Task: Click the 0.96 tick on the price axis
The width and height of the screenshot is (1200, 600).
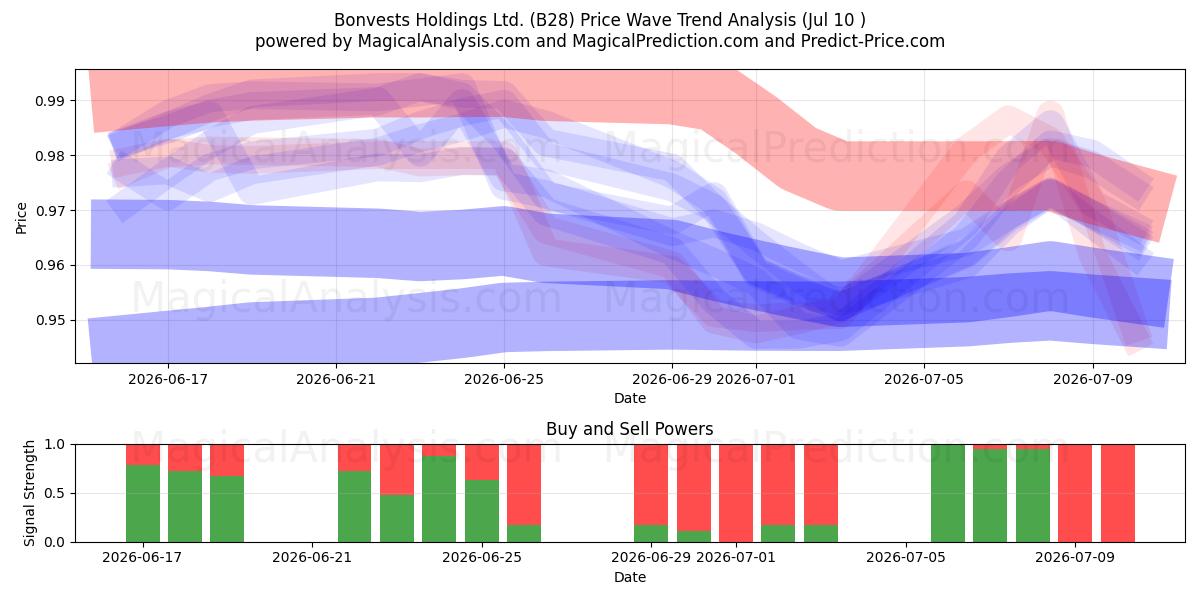Action: pos(51,266)
